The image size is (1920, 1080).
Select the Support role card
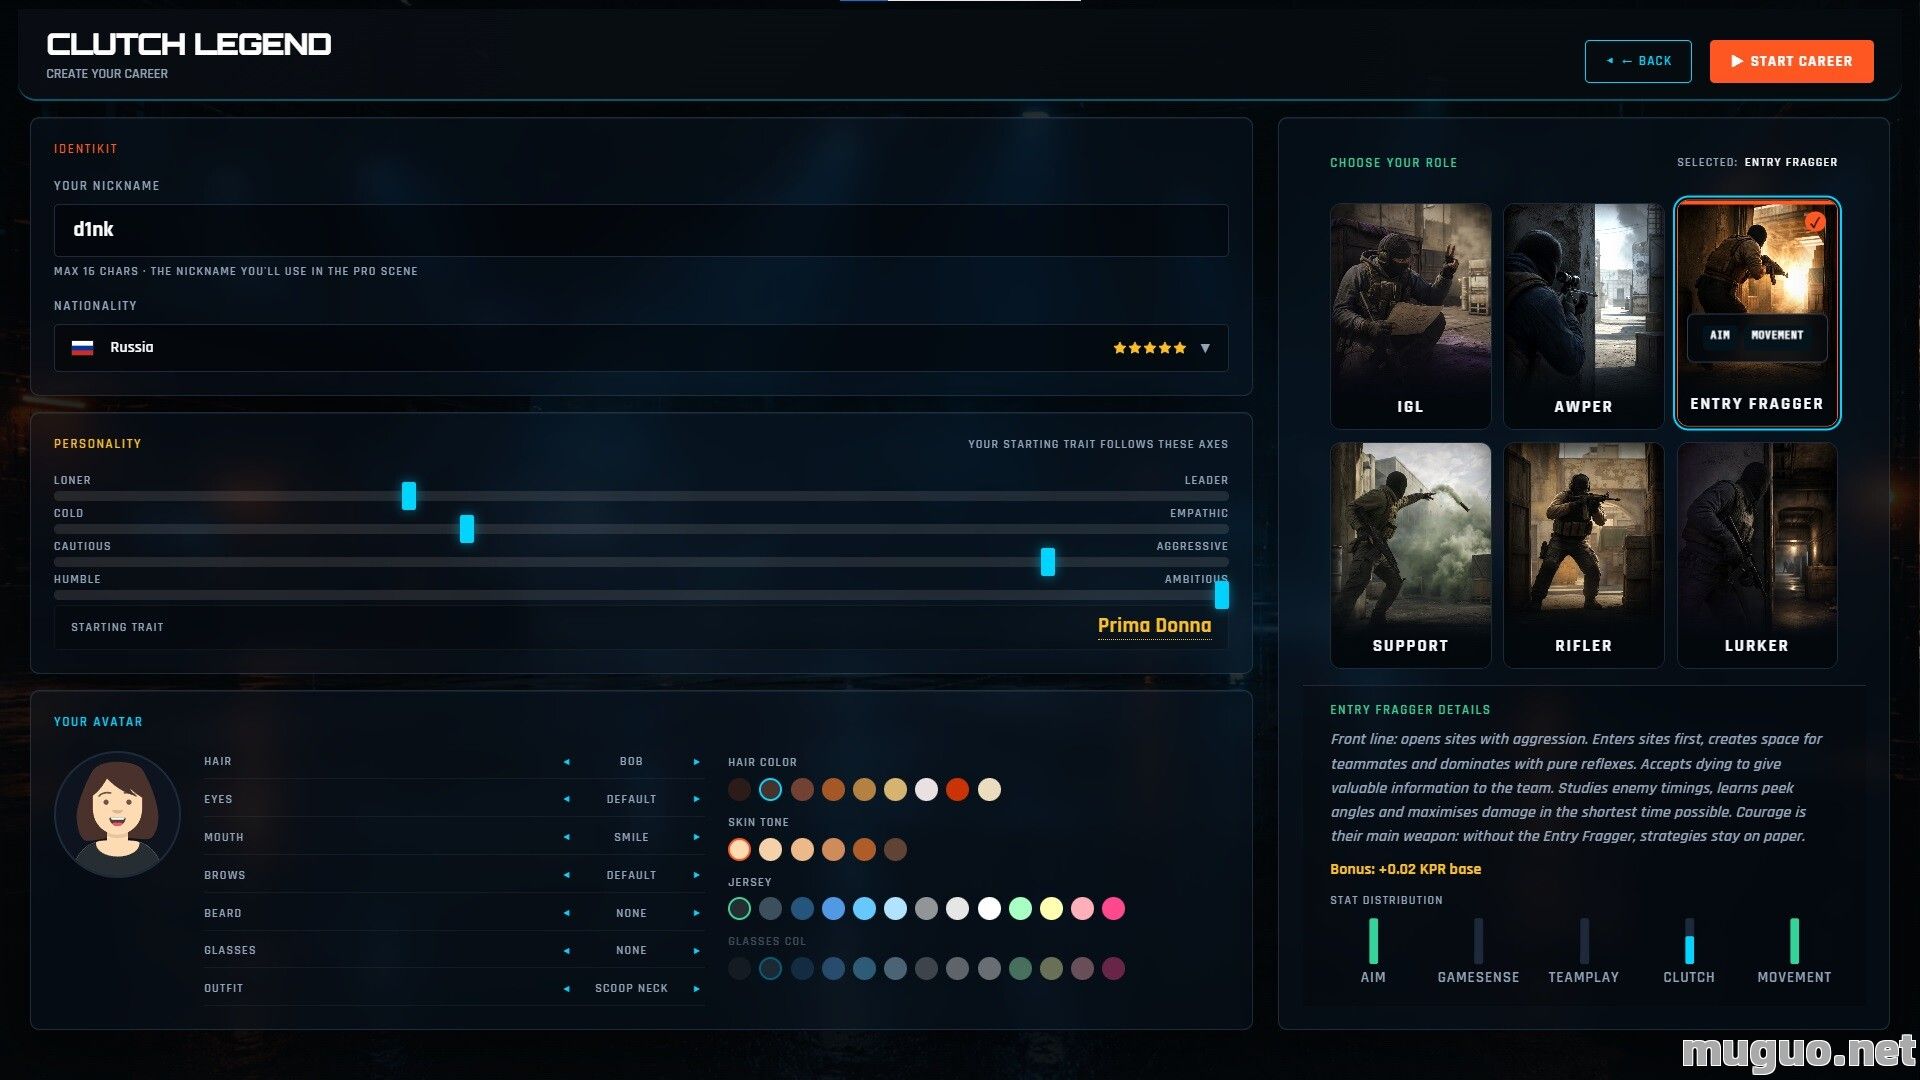tap(1410, 555)
